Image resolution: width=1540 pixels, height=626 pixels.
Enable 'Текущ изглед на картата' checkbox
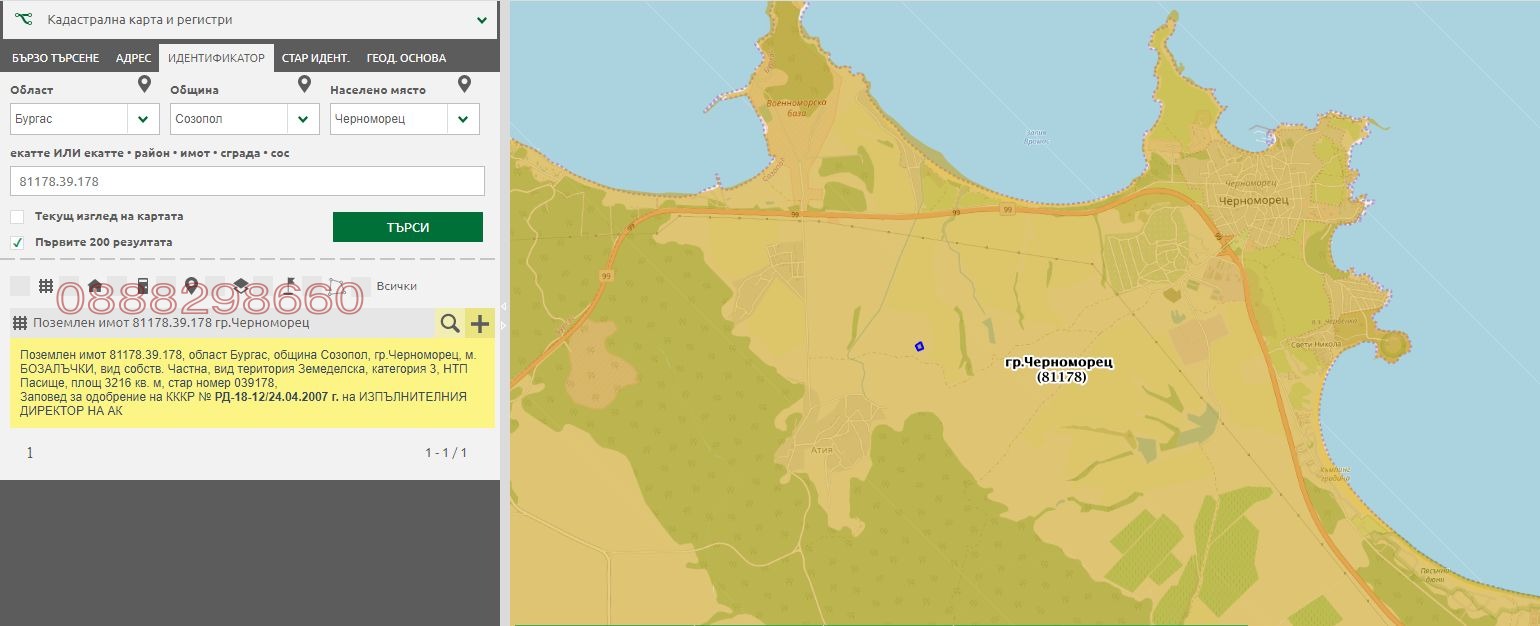[x=17, y=217]
